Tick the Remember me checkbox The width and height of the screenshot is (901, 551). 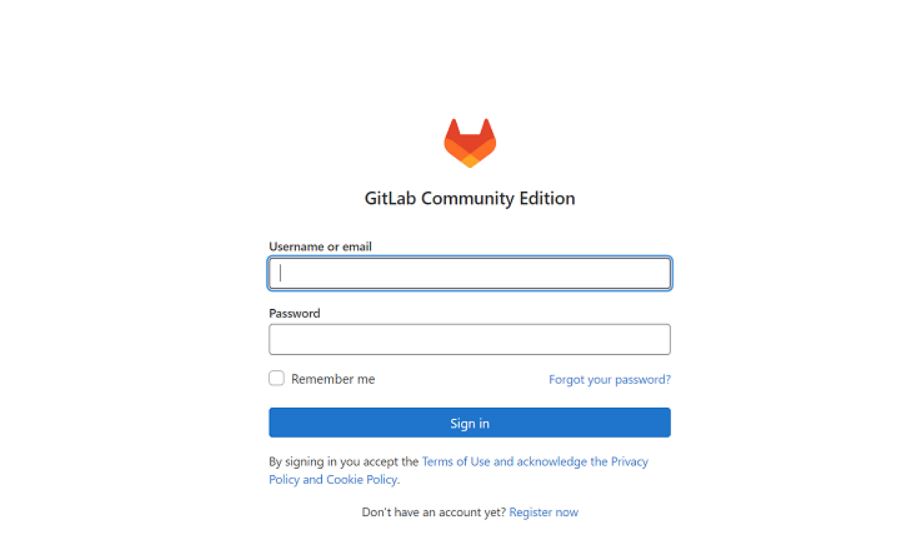276,378
